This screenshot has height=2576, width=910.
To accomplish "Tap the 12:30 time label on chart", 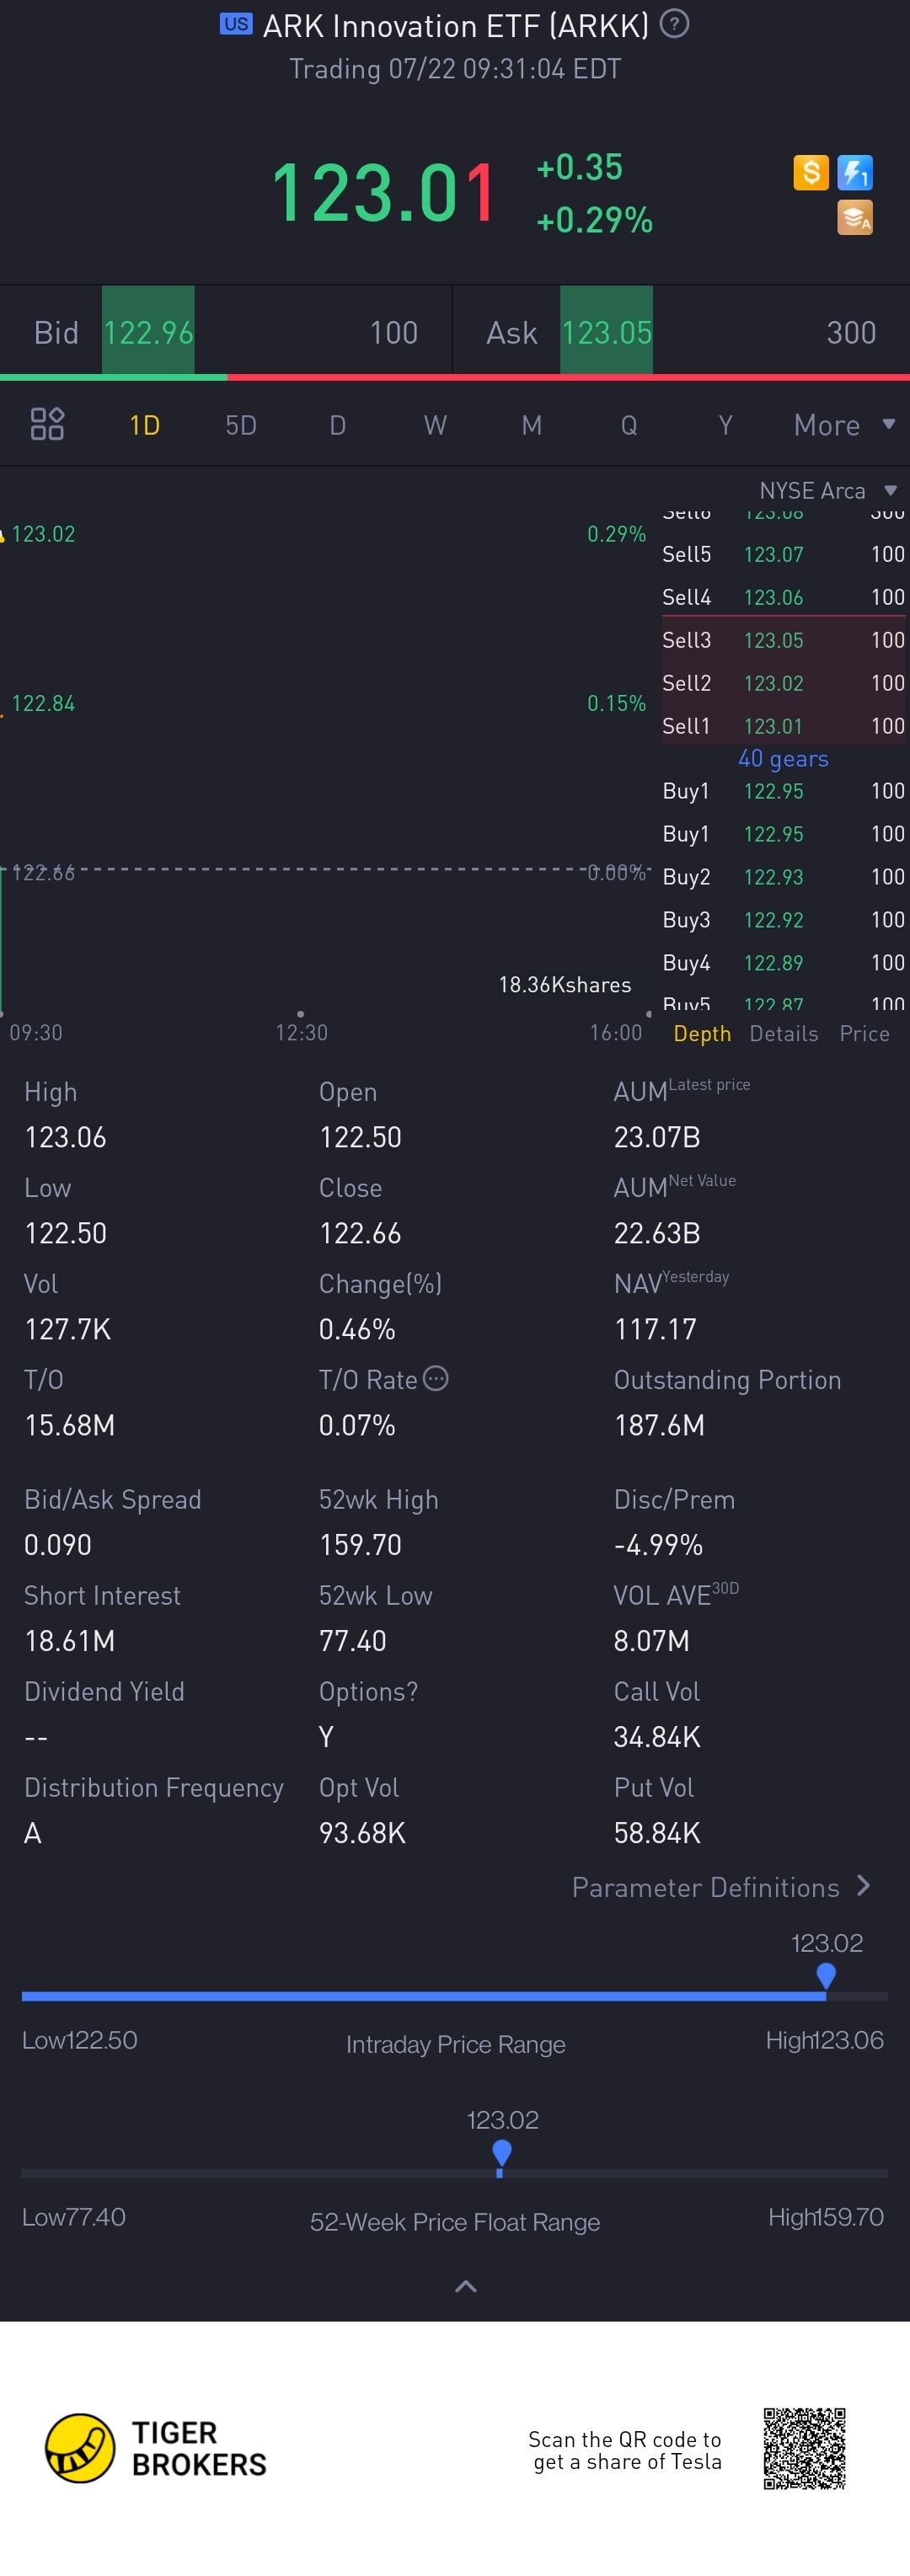I will (302, 1032).
